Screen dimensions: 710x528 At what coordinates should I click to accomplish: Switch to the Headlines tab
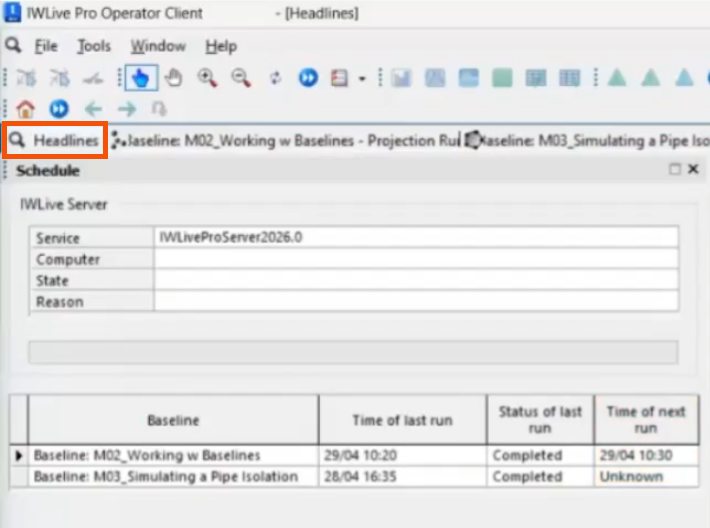(55, 140)
